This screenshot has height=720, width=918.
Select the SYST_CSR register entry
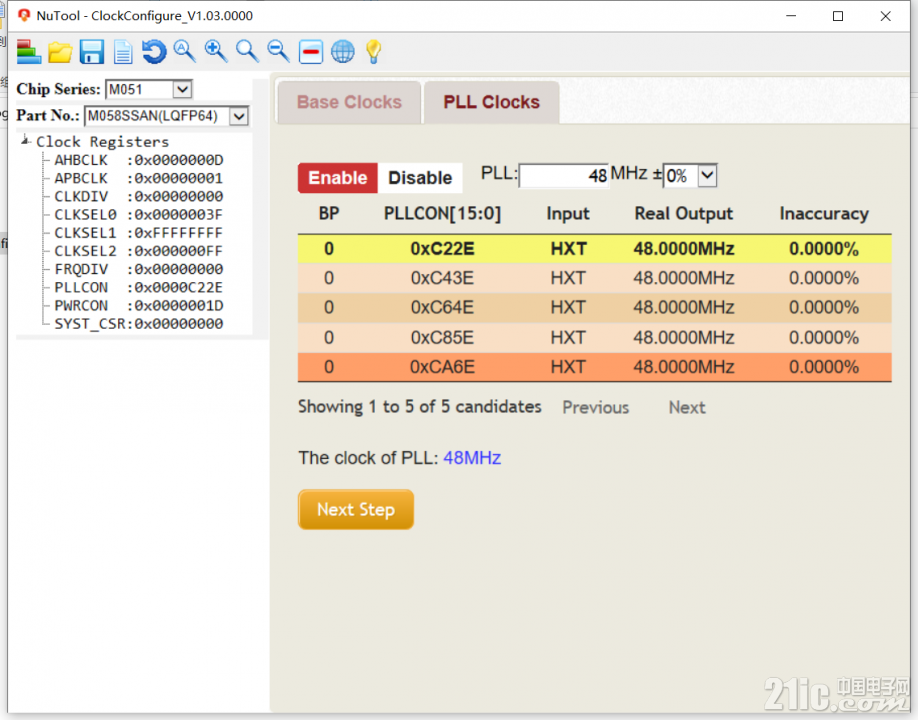click(x=139, y=324)
